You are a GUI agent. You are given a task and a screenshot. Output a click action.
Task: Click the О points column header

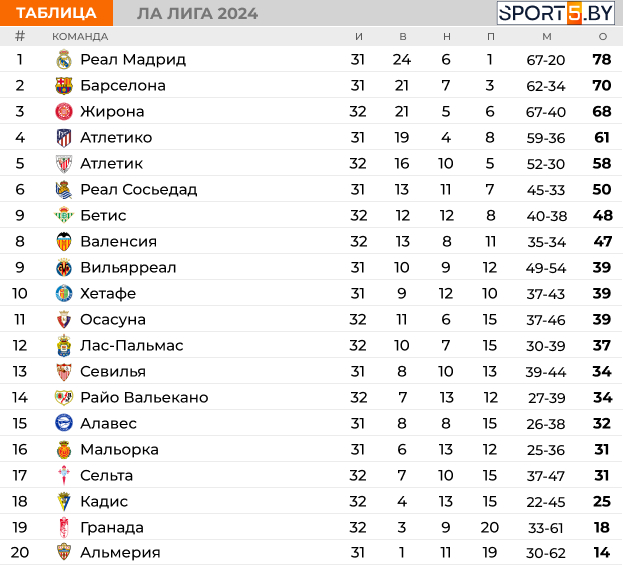point(602,36)
